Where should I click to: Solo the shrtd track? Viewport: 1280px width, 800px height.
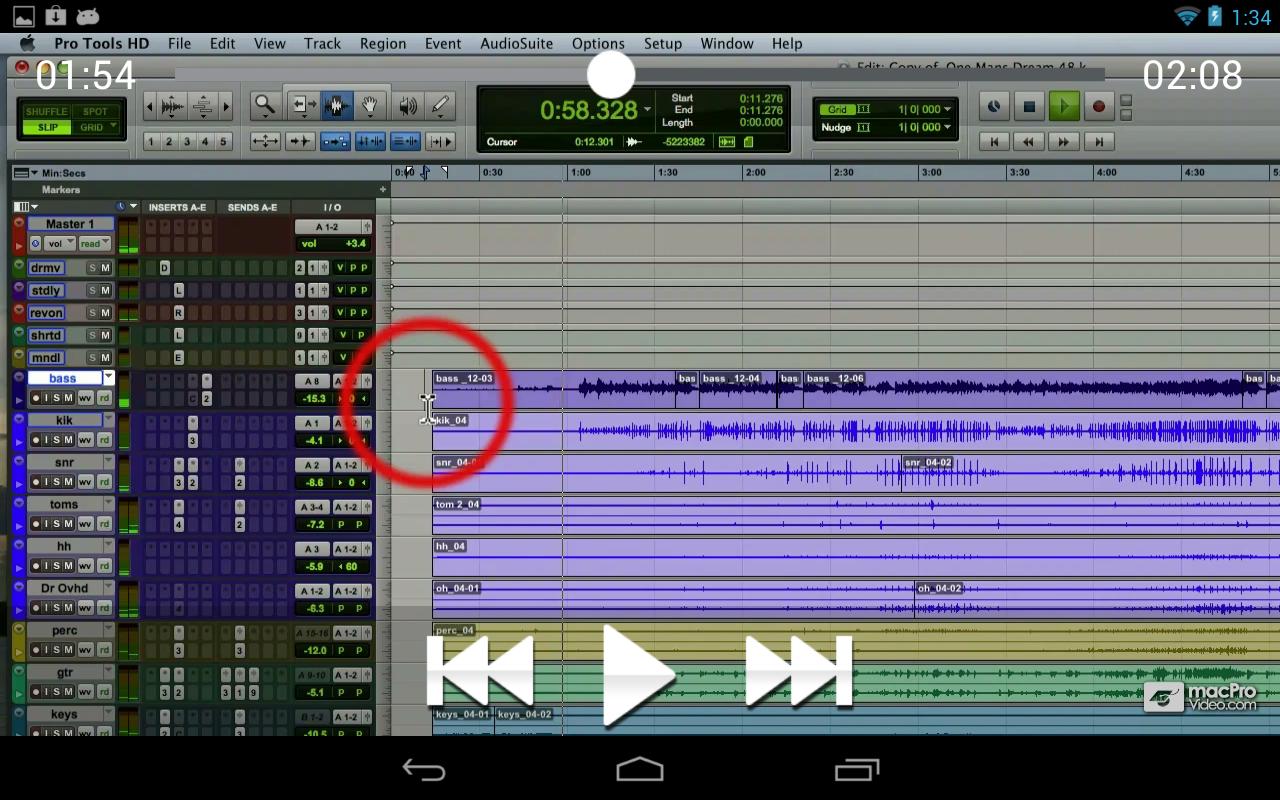click(x=92, y=335)
